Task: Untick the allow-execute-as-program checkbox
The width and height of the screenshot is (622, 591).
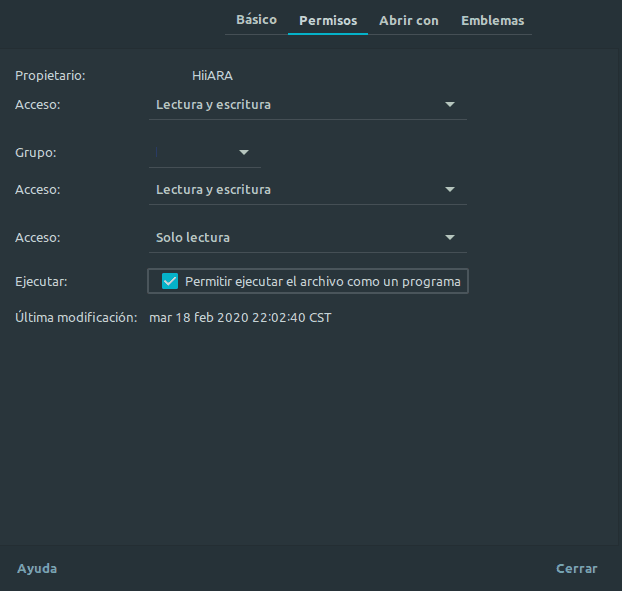Action: click(170, 281)
